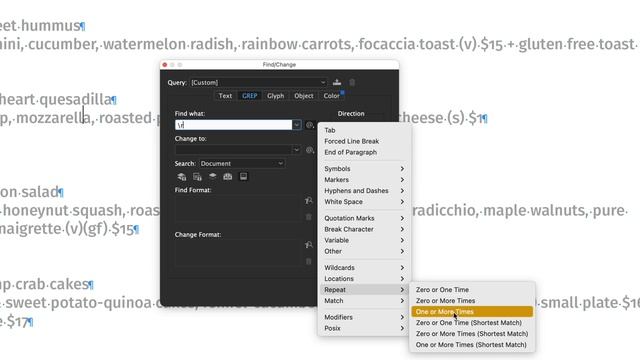Screen dimensions: 640x360
Task: Choose End of Paragraph menu entry
Action: [364, 152]
